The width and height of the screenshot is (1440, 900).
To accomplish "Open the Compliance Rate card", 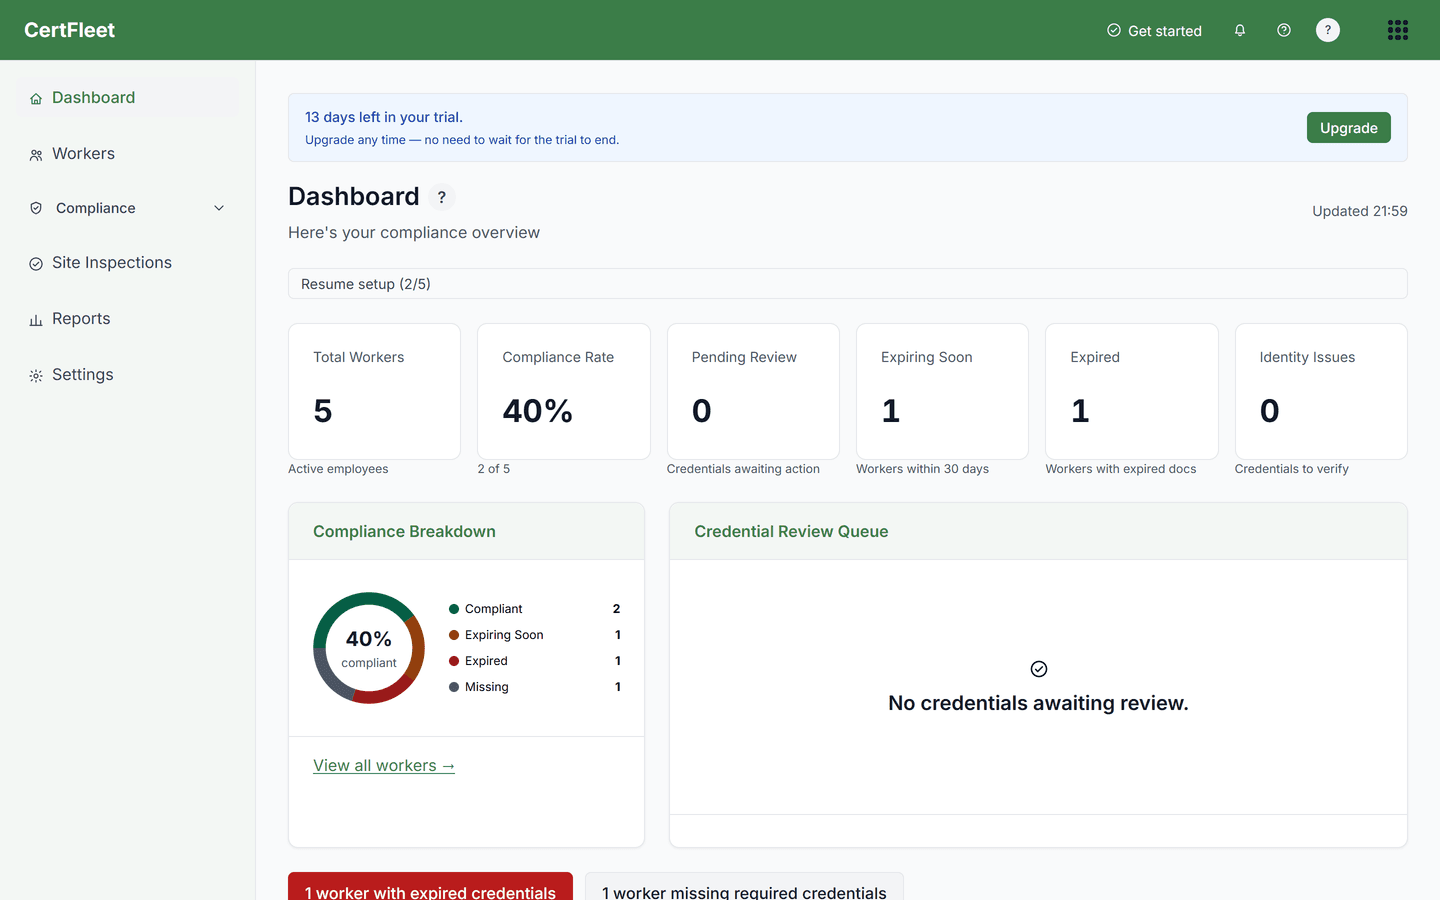I will pyautogui.click(x=564, y=391).
